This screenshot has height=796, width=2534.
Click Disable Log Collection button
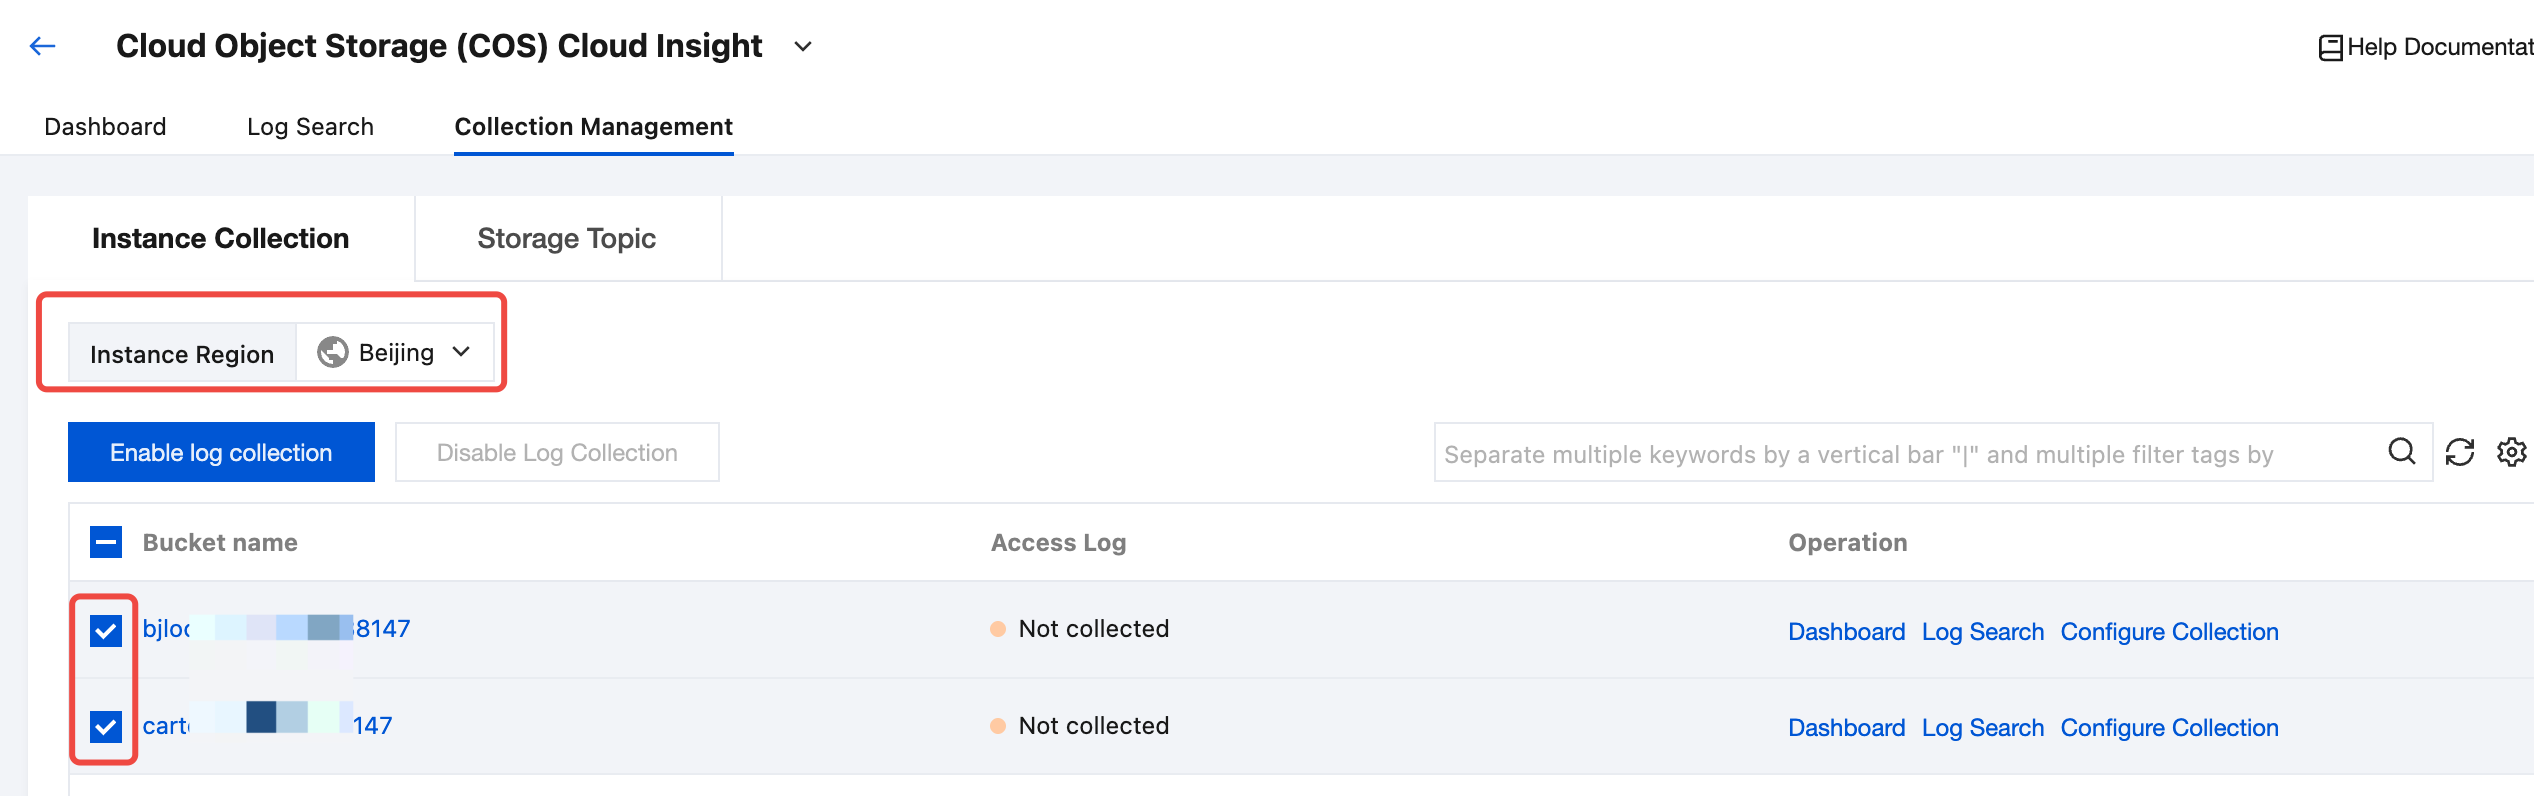pyautogui.click(x=557, y=452)
